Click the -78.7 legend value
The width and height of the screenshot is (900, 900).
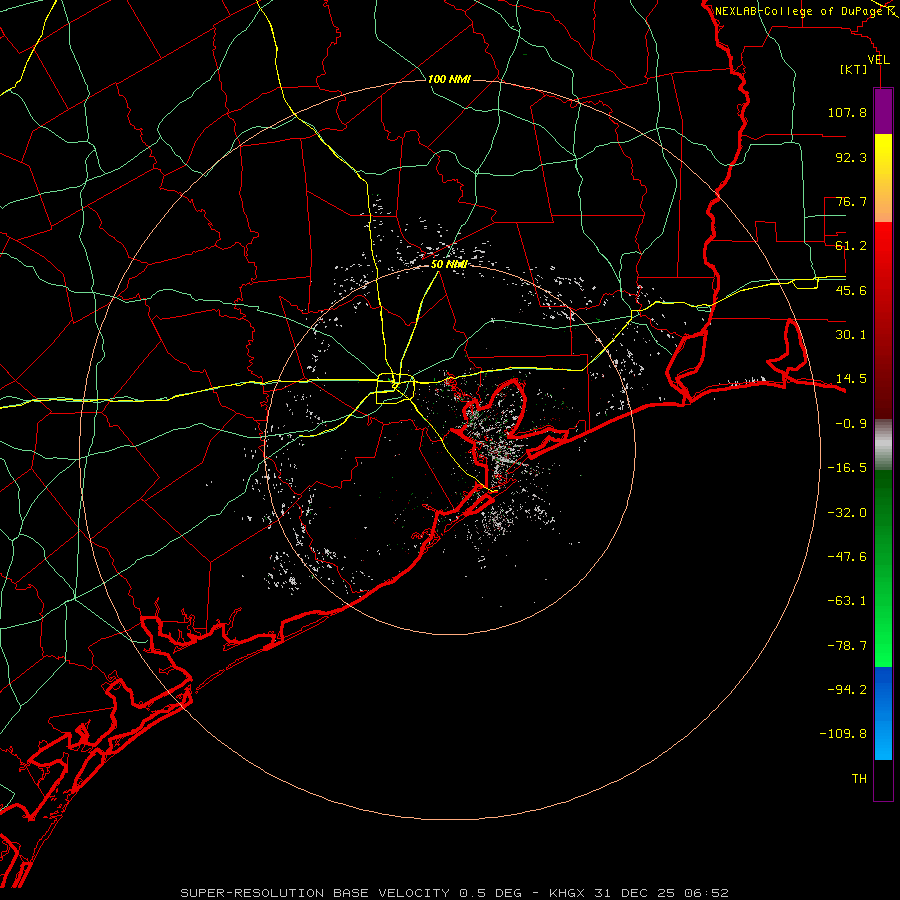click(x=847, y=646)
